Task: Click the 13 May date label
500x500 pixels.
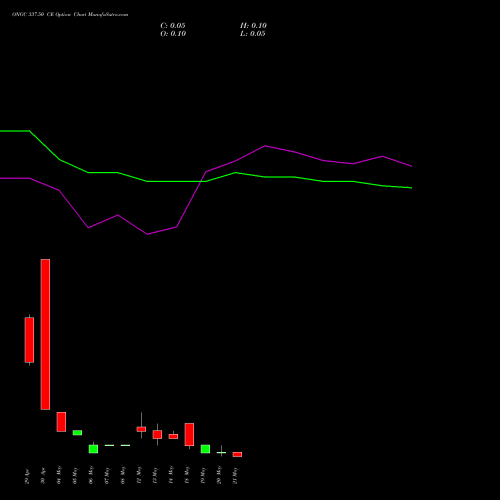Action: point(155,475)
